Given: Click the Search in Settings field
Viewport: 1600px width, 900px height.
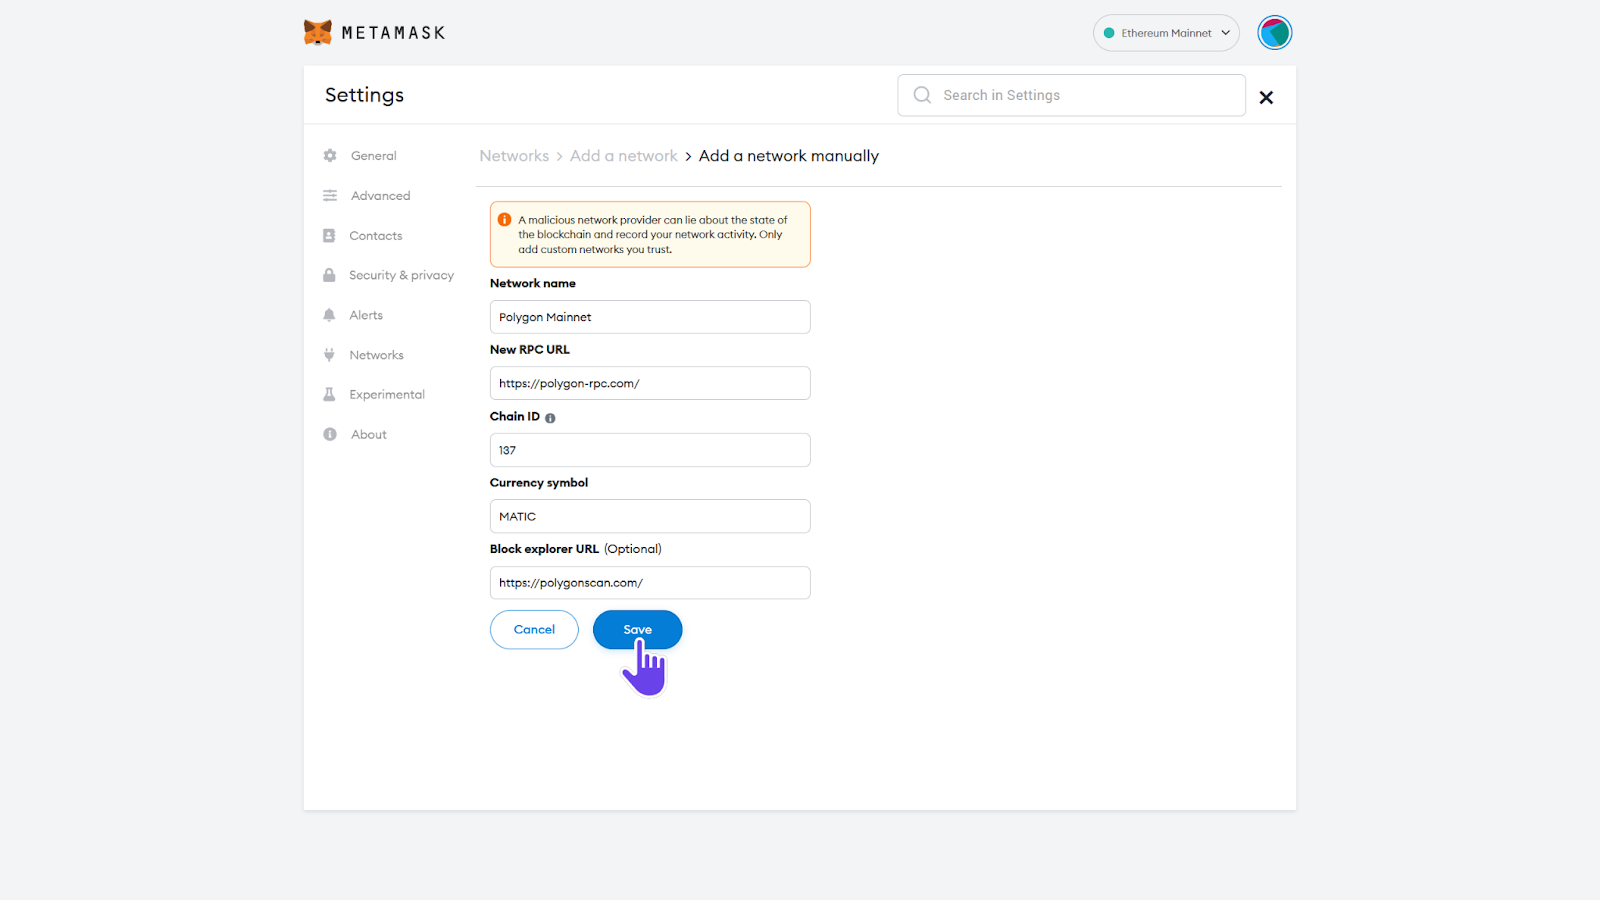Looking at the screenshot, I should point(1071,95).
